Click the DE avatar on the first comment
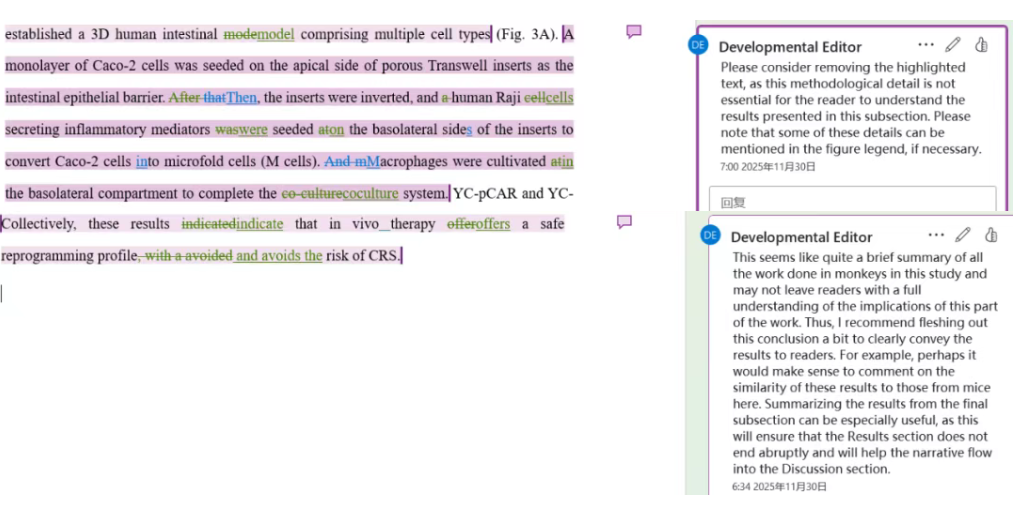Viewport: 1021px width, 520px height. pyautogui.click(x=698, y=45)
